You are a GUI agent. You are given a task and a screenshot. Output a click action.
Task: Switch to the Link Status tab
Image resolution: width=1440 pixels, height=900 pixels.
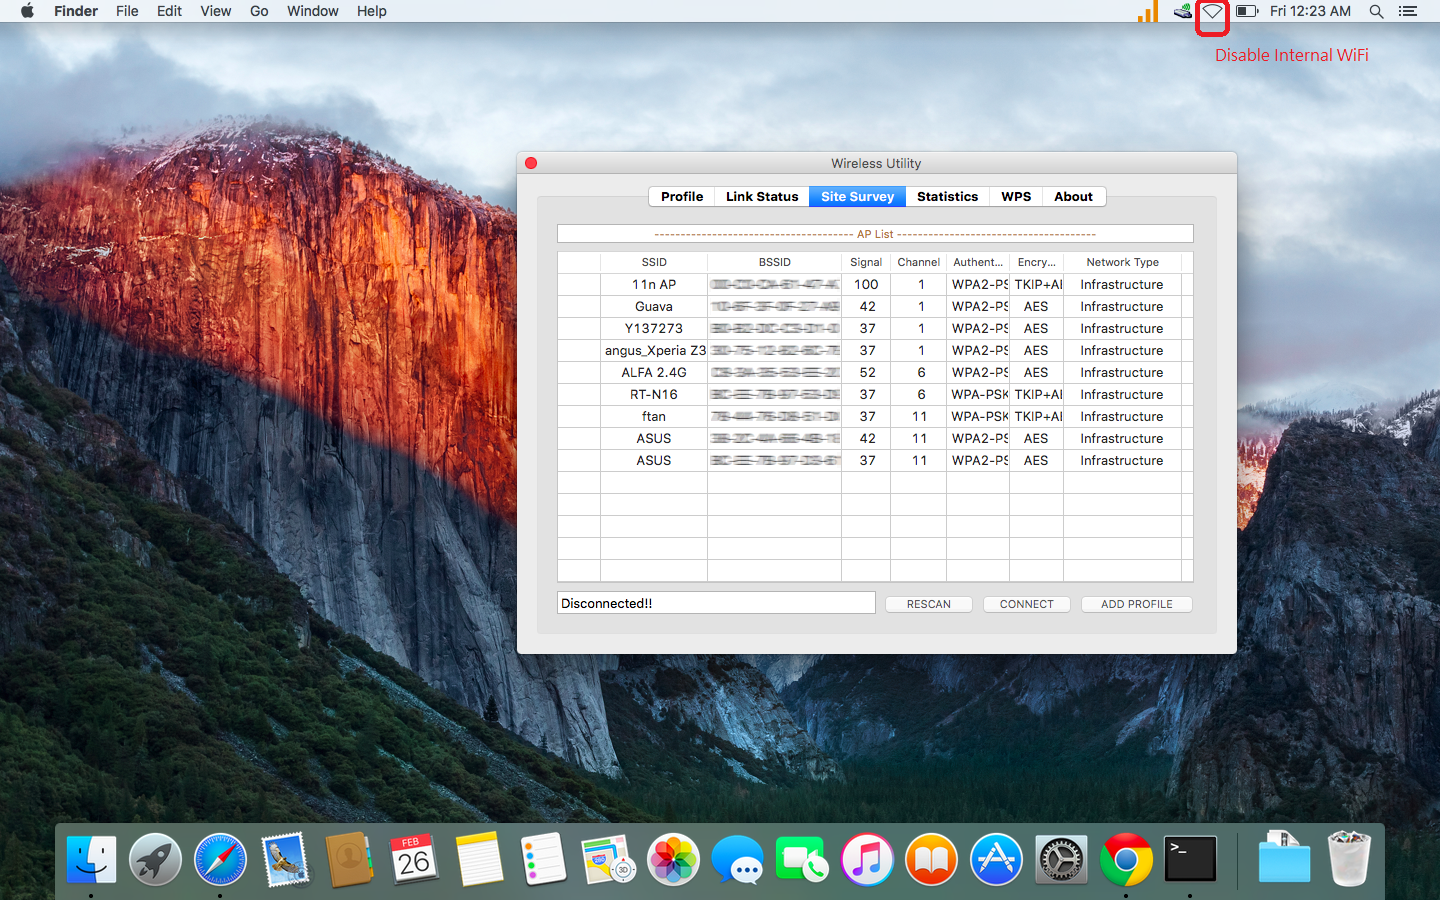761,197
